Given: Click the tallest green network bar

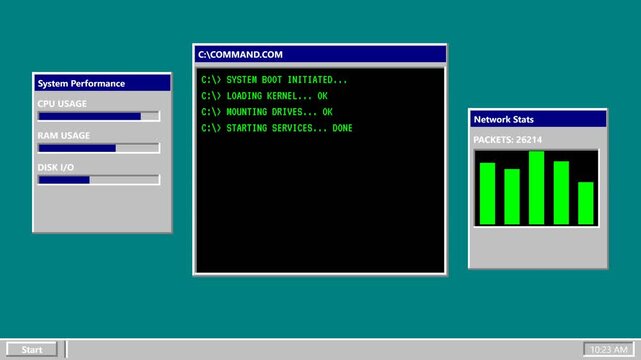Looking at the screenshot, I should pyautogui.click(x=536, y=188).
